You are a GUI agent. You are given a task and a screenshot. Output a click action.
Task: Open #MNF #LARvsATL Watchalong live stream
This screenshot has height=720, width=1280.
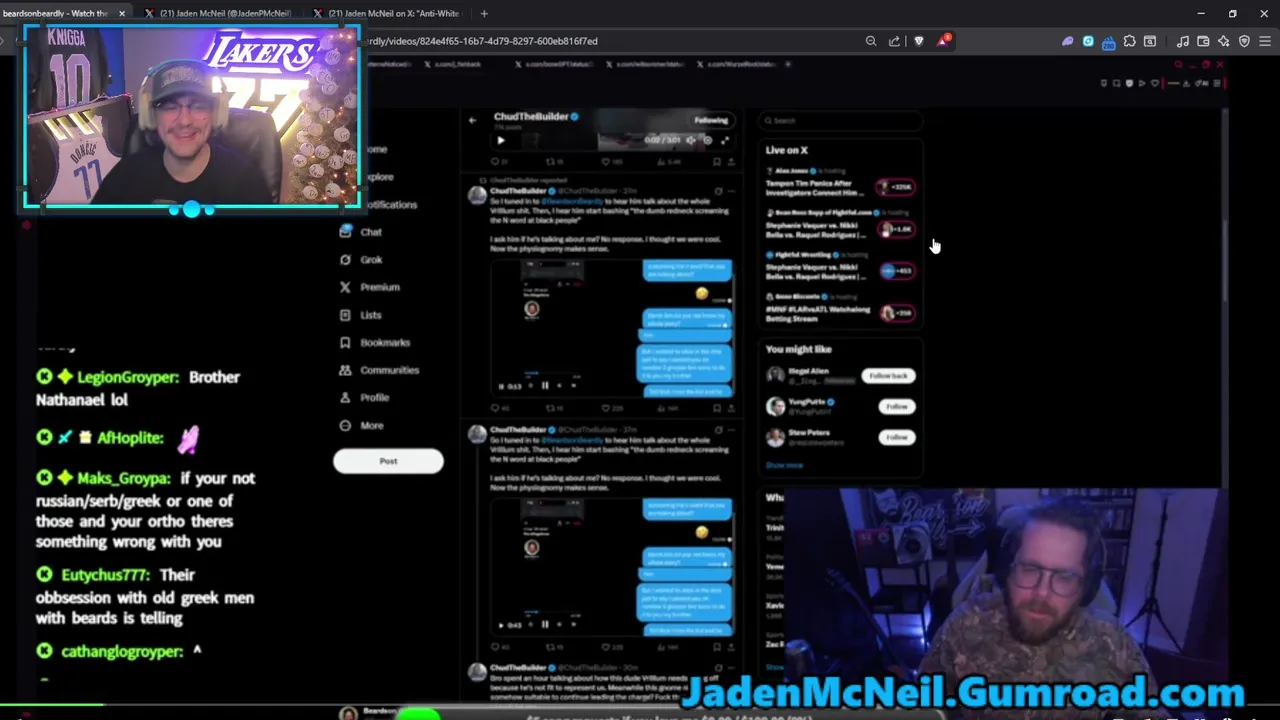point(840,309)
